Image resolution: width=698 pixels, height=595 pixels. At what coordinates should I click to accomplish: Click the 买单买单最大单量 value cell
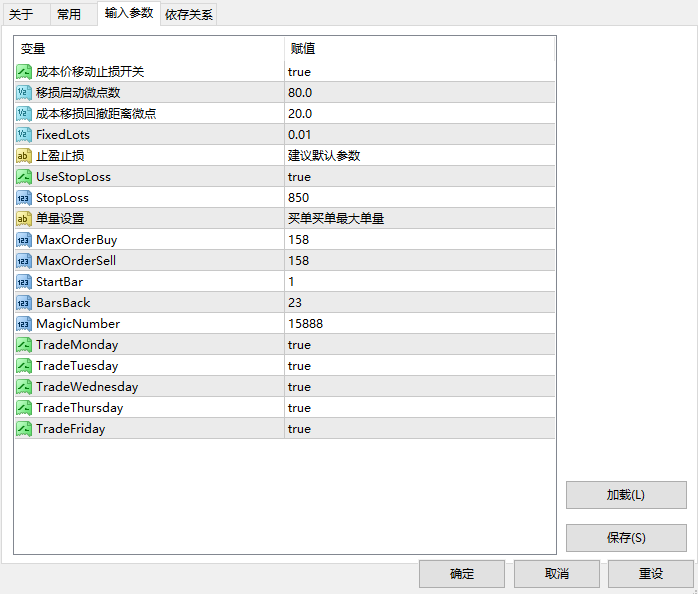coord(420,219)
